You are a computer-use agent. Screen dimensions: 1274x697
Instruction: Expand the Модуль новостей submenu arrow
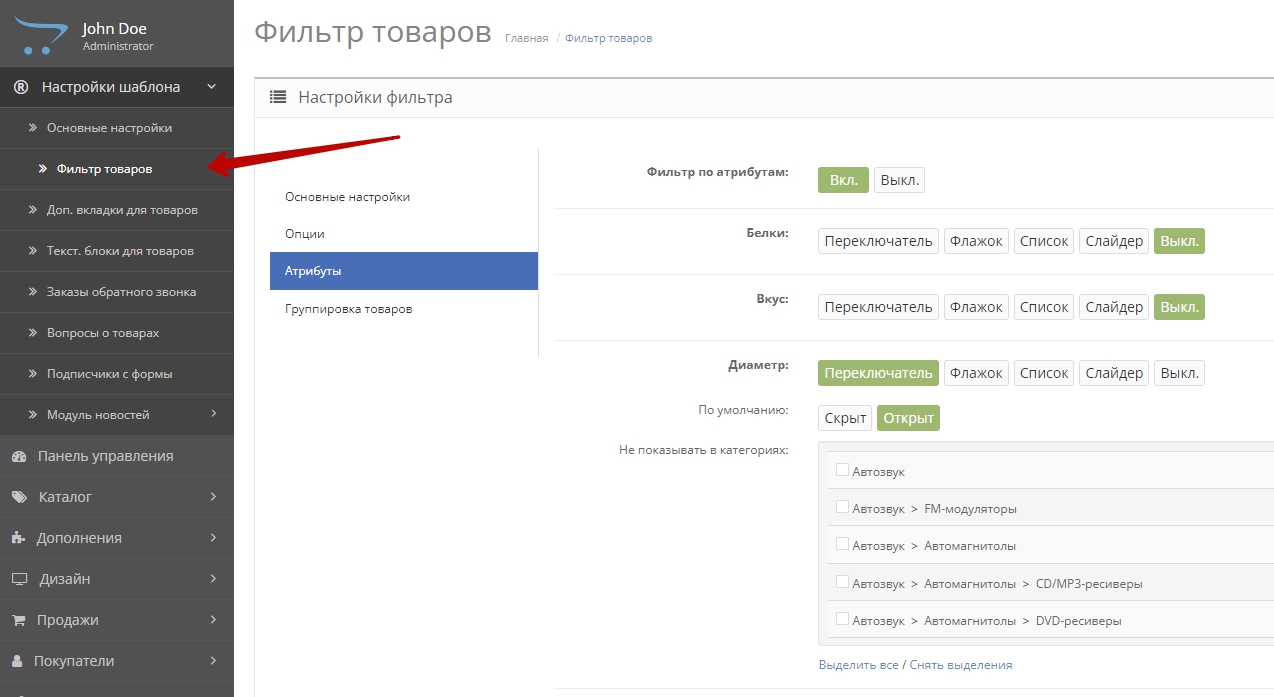pyautogui.click(x=213, y=414)
